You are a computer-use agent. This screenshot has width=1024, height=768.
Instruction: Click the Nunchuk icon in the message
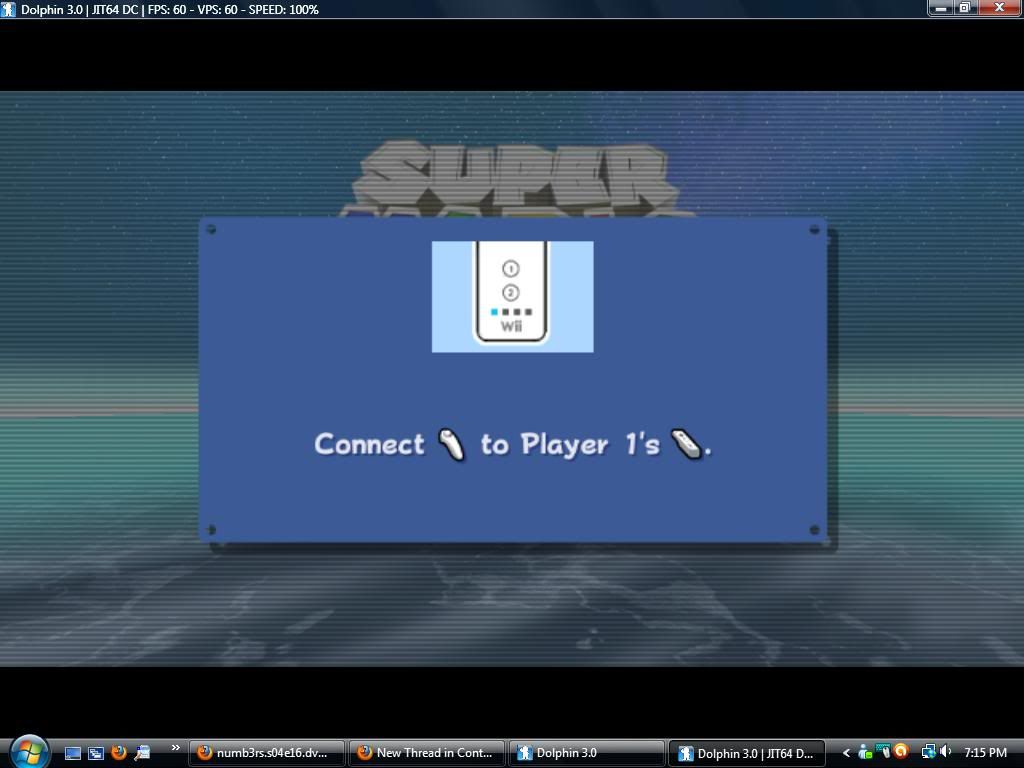click(451, 445)
